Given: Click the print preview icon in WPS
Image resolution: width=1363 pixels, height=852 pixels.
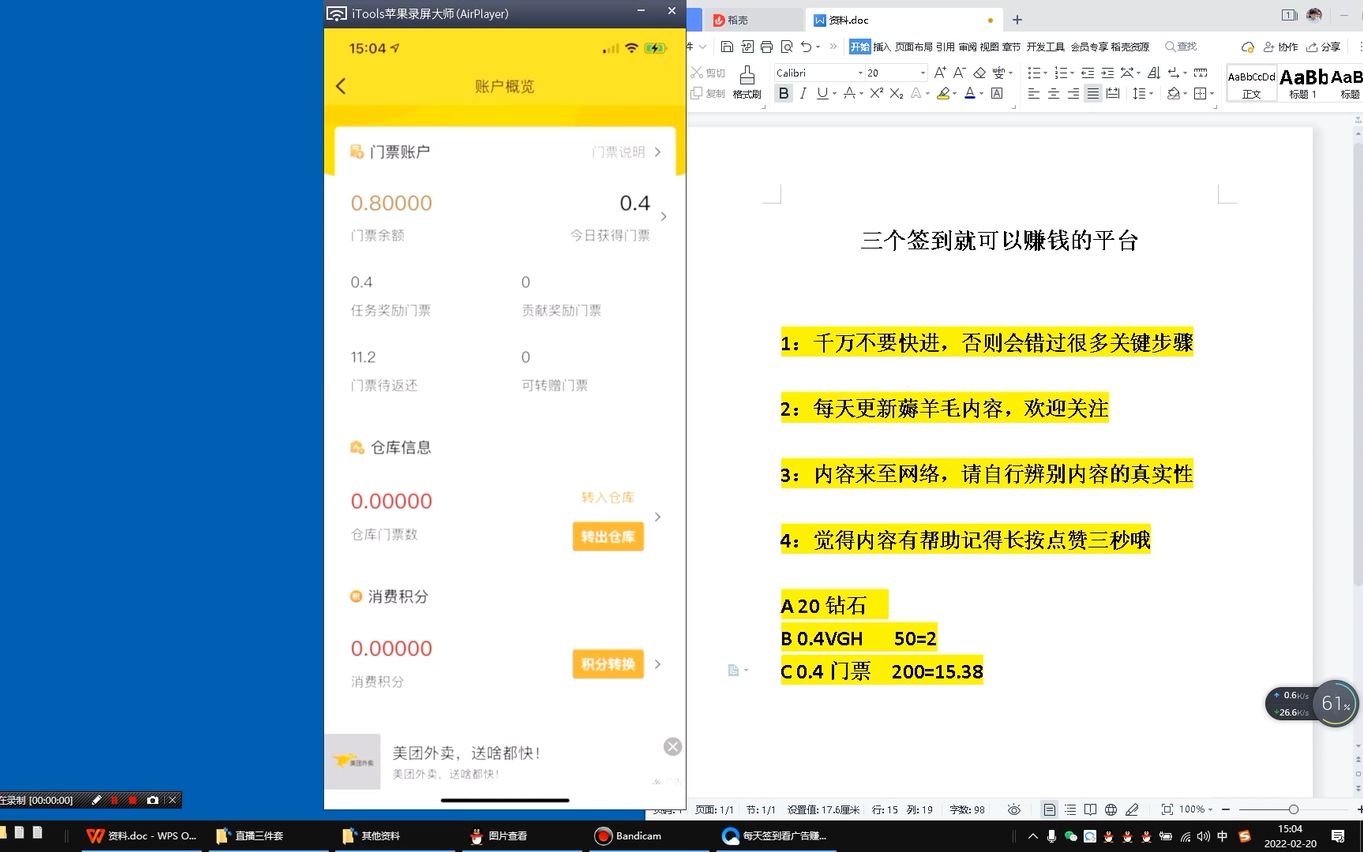Looking at the screenshot, I should tap(787, 46).
